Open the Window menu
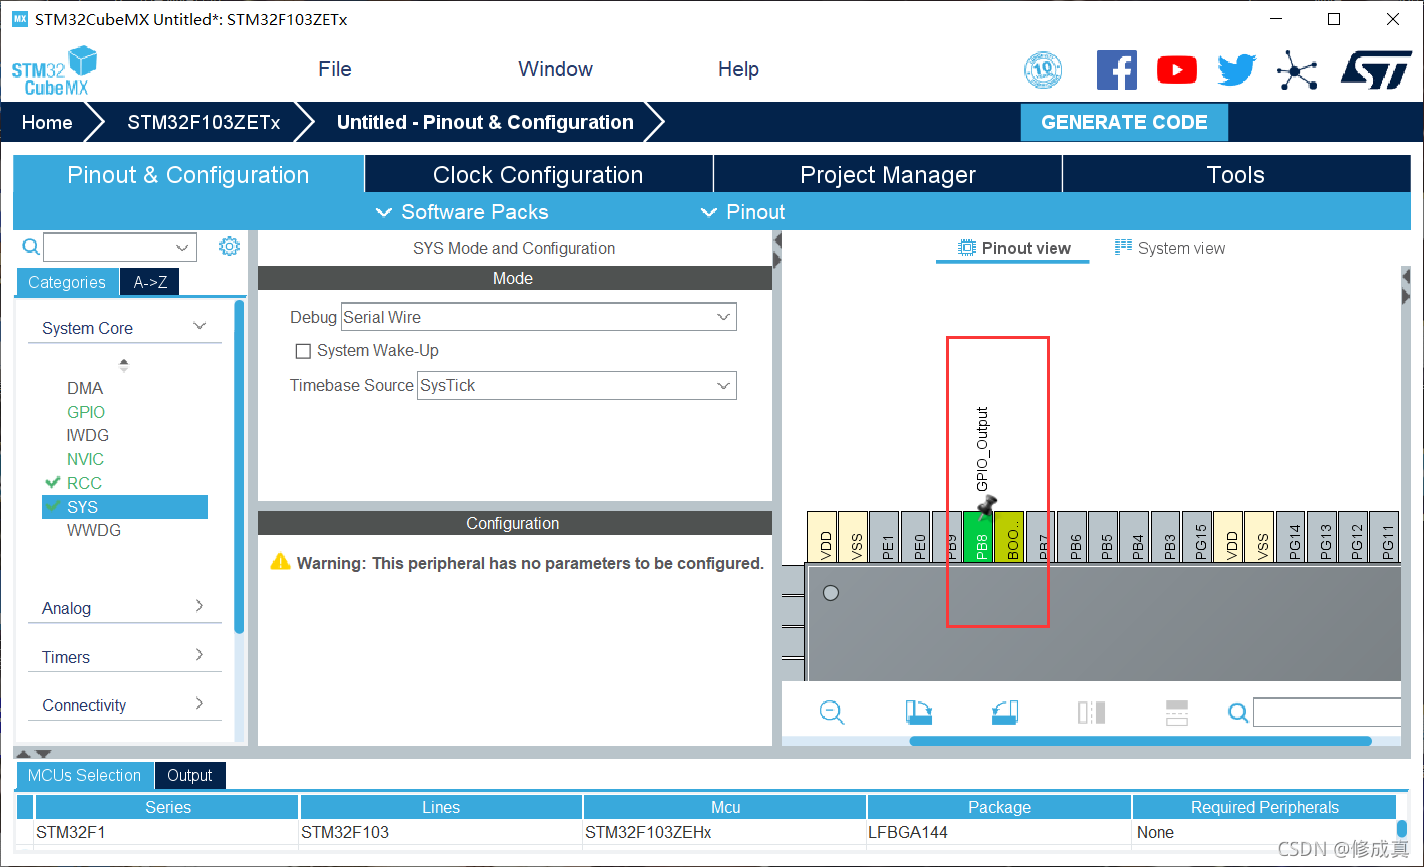Screen dimensions: 1424x867 pos(555,69)
